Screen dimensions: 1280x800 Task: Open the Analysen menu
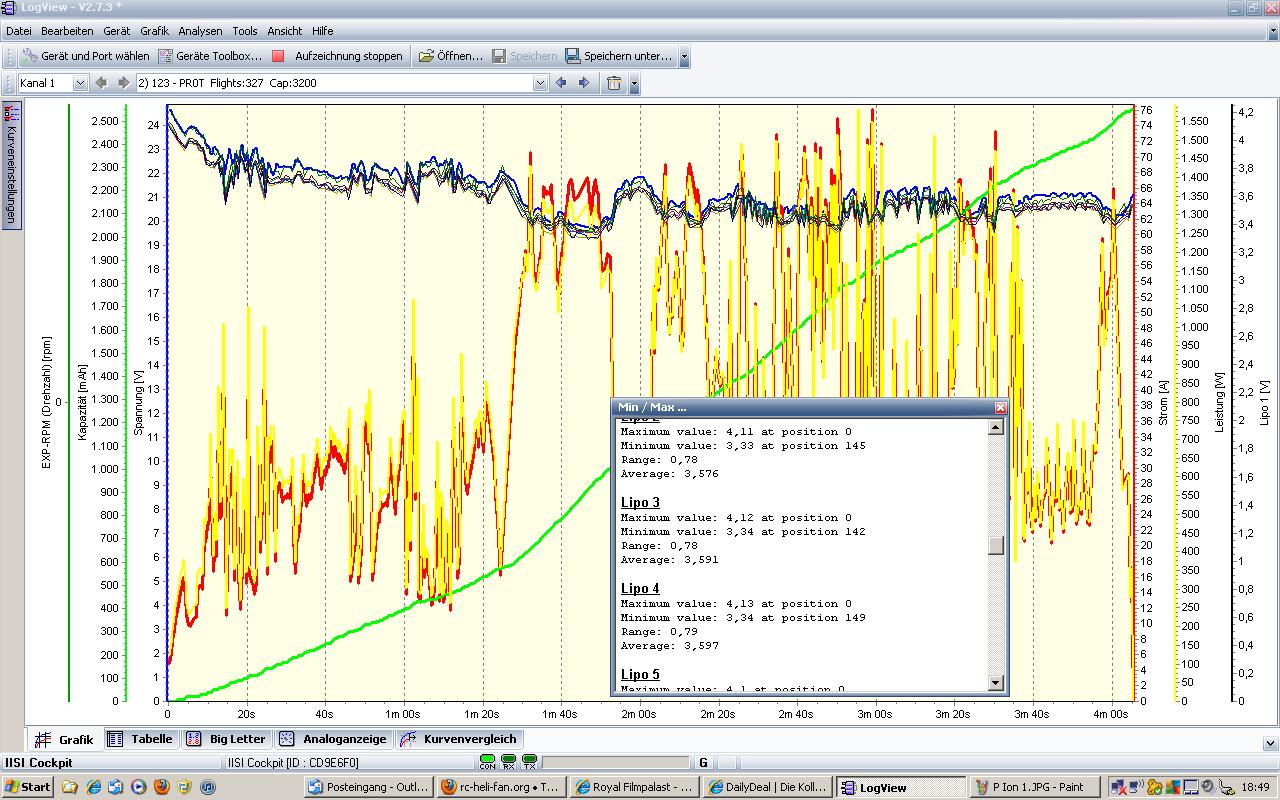click(x=200, y=31)
